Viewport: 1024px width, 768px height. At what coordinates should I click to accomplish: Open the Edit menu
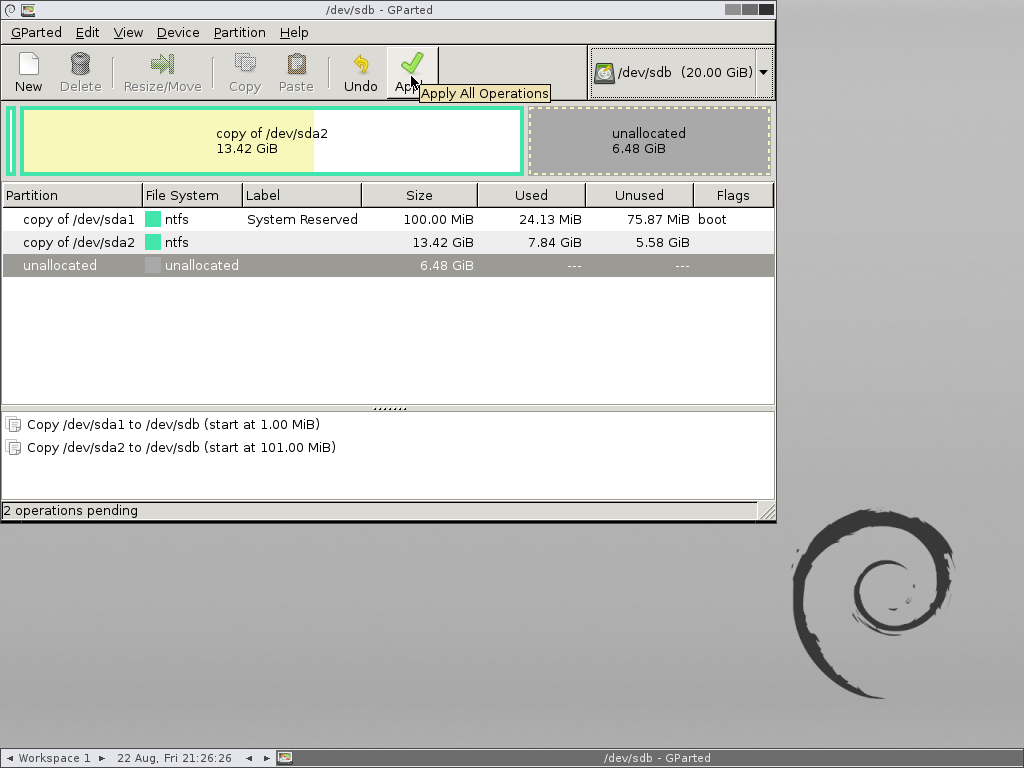coord(88,33)
